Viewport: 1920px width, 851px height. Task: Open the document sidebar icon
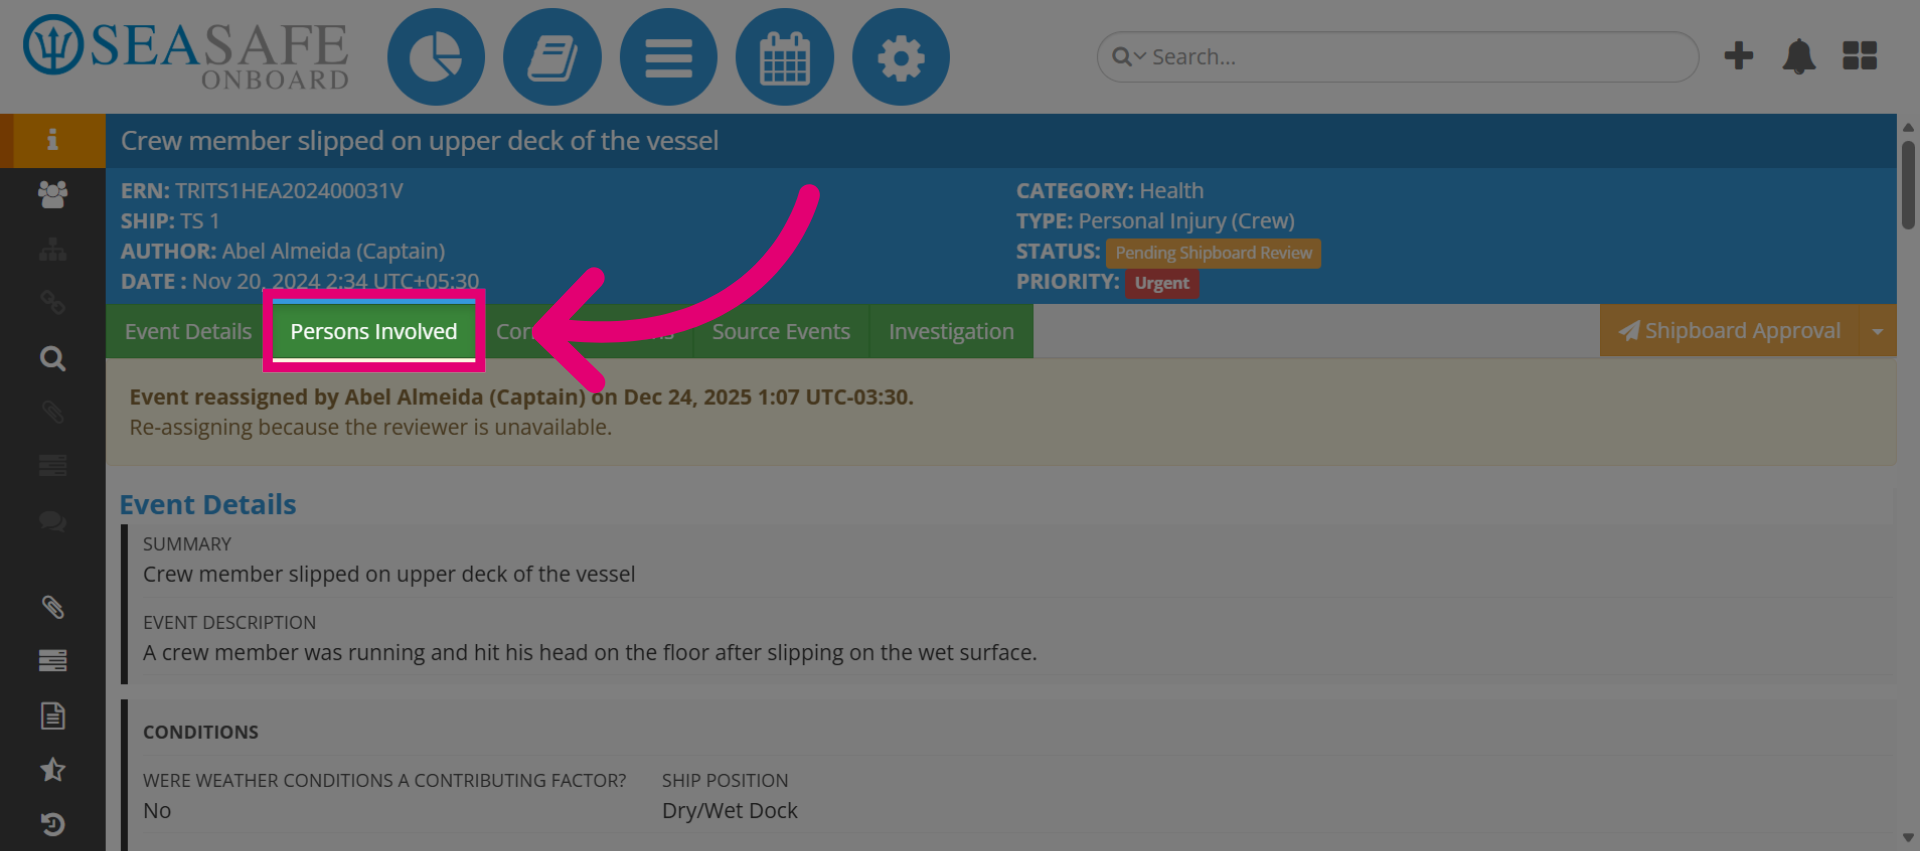click(52, 716)
